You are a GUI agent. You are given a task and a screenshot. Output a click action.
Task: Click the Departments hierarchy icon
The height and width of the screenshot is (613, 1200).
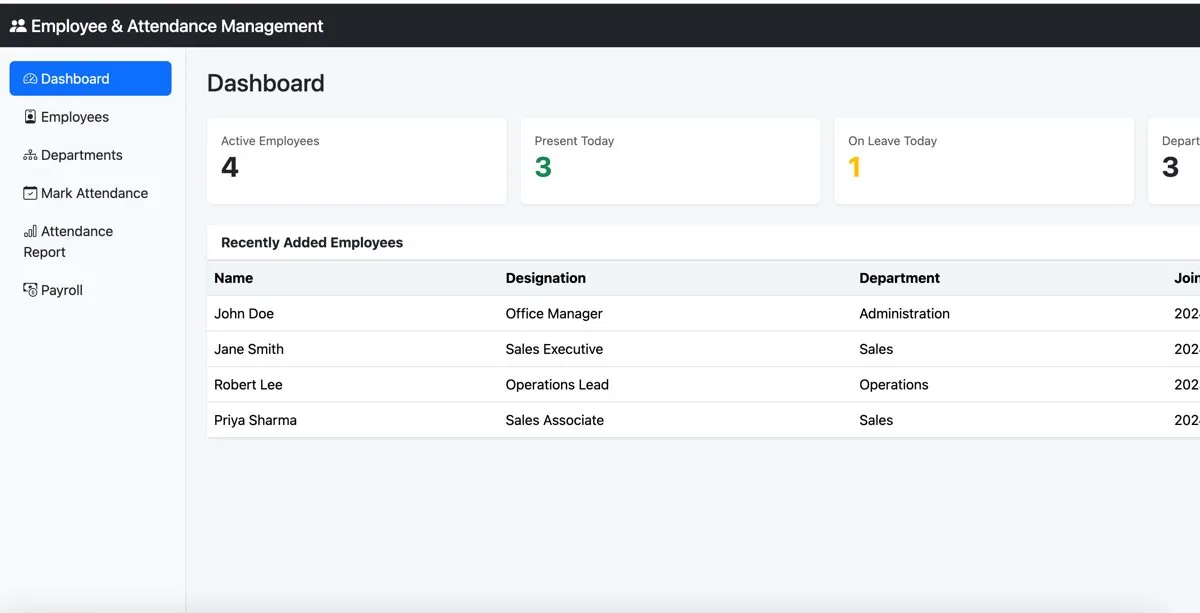pos(30,155)
